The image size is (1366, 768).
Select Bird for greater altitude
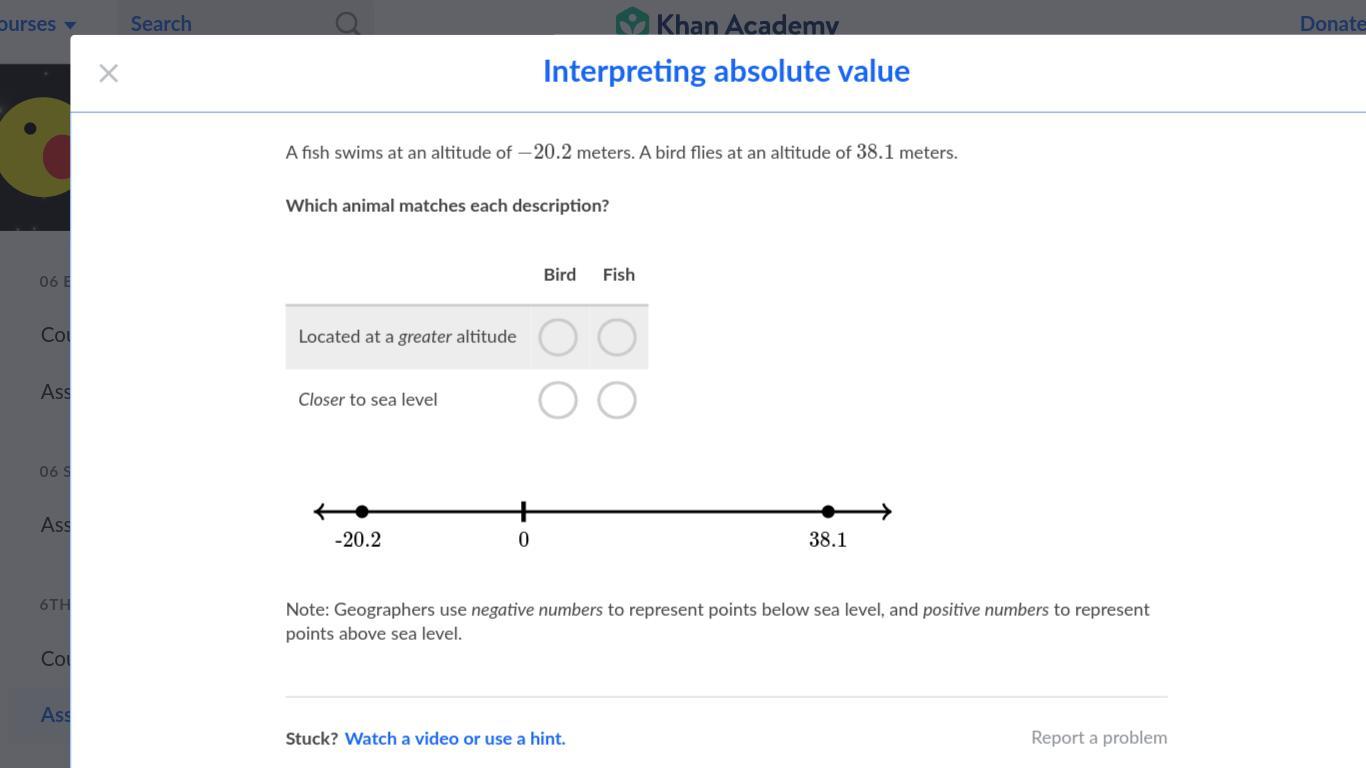[x=558, y=338]
